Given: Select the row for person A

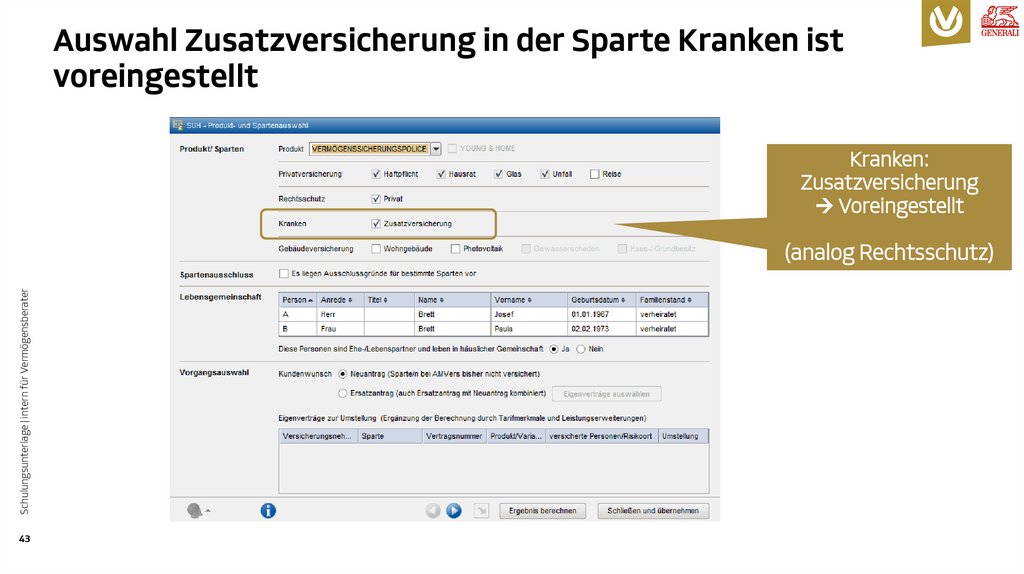Looking at the screenshot, I should tap(494, 315).
